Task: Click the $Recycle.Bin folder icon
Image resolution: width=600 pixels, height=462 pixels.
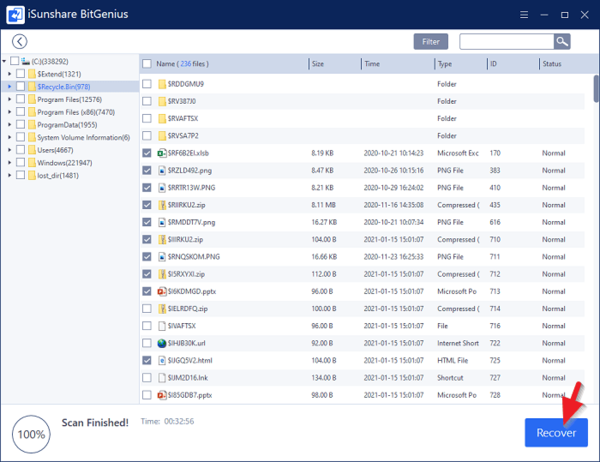Action: pyautogui.click(x=32, y=87)
